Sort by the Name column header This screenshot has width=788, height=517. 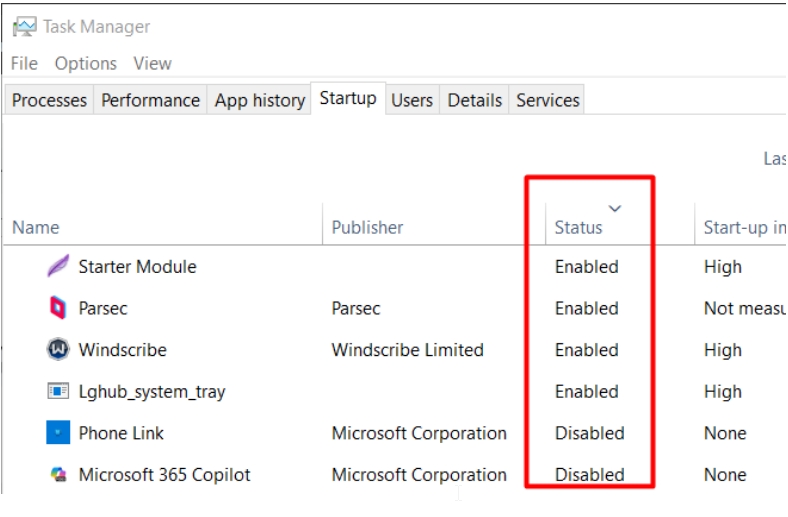(x=36, y=227)
